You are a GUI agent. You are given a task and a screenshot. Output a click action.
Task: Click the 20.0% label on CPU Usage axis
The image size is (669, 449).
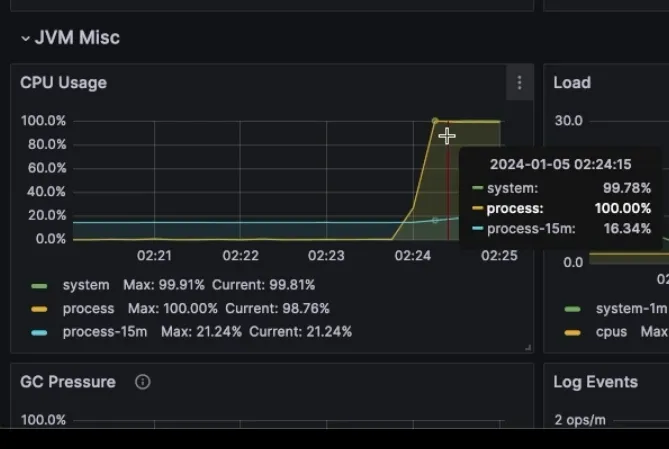(47, 215)
